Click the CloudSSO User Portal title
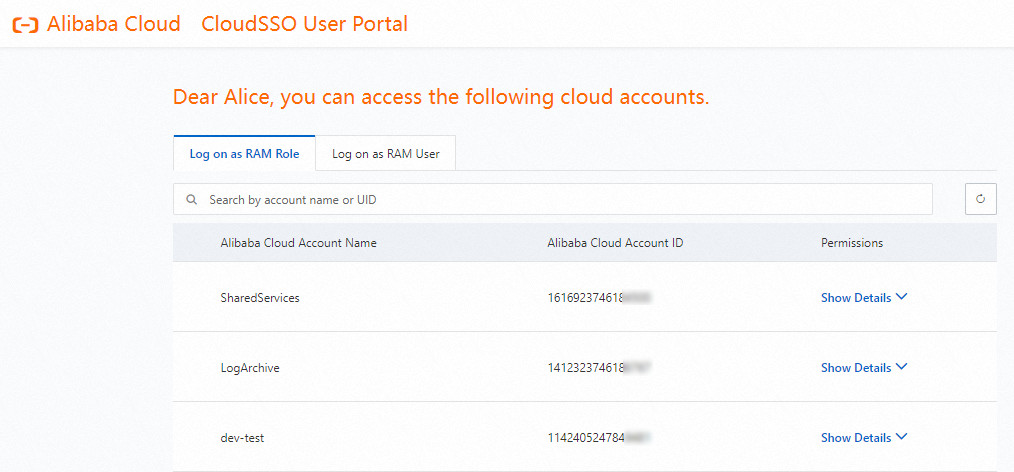Image resolution: width=1014 pixels, height=472 pixels. [304, 24]
